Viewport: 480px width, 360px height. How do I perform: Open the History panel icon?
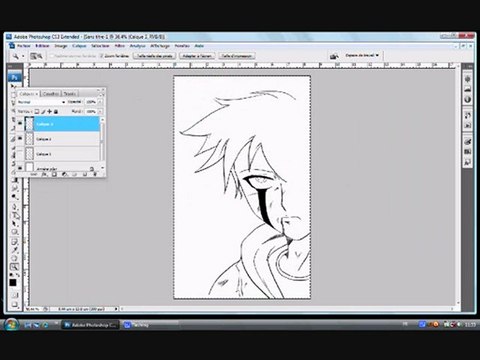468,116
